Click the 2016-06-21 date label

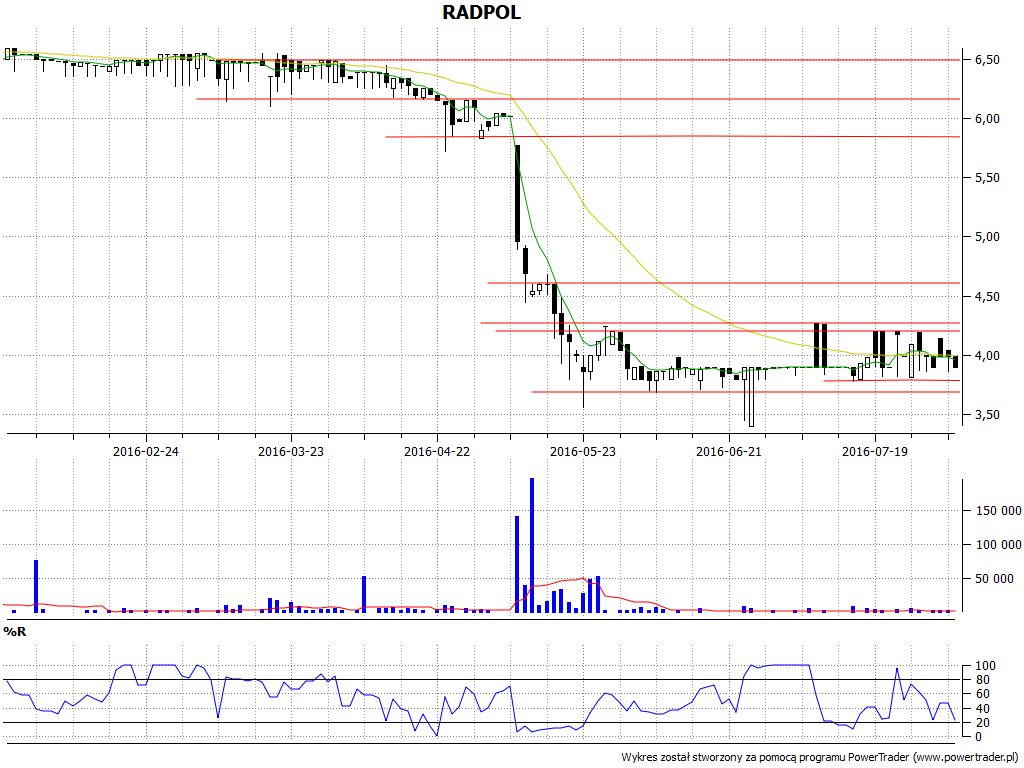click(x=729, y=451)
